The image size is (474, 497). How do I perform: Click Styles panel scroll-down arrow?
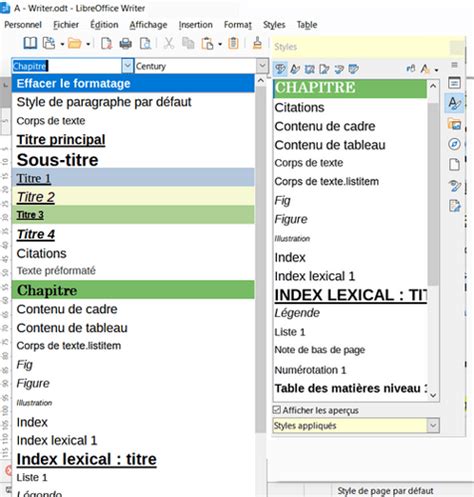[x=433, y=395]
